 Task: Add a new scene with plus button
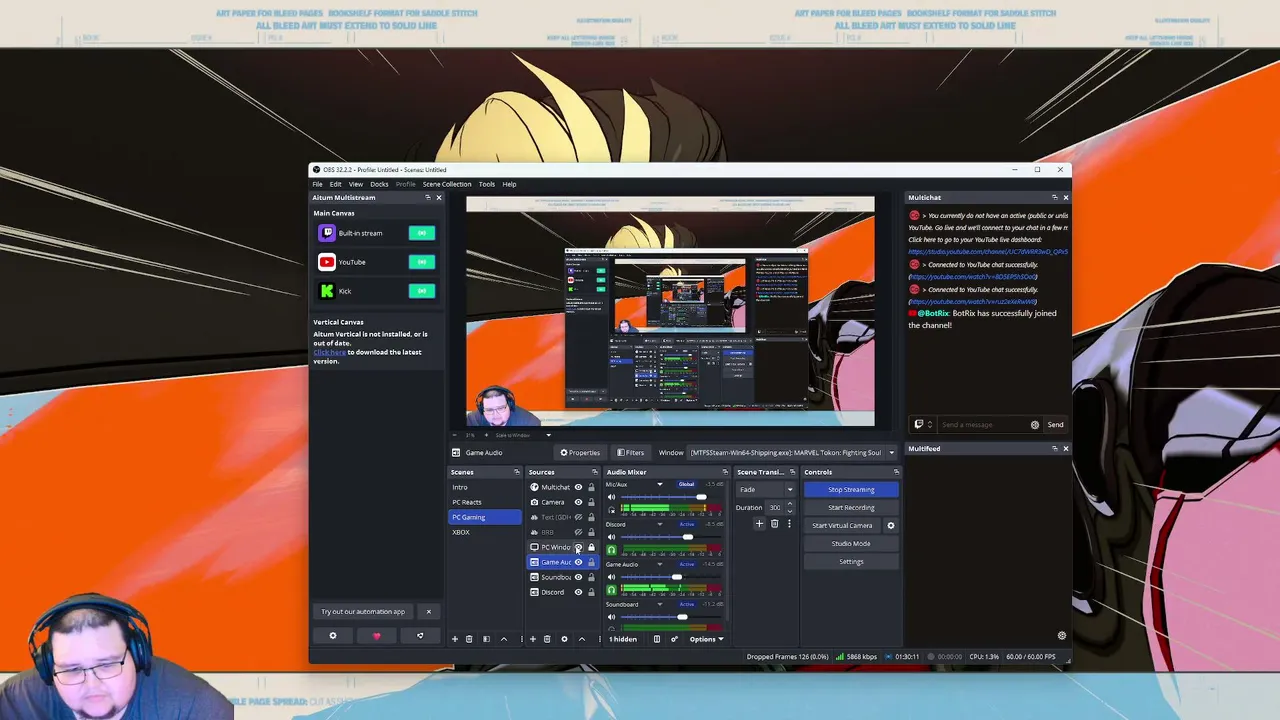pos(454,639)
